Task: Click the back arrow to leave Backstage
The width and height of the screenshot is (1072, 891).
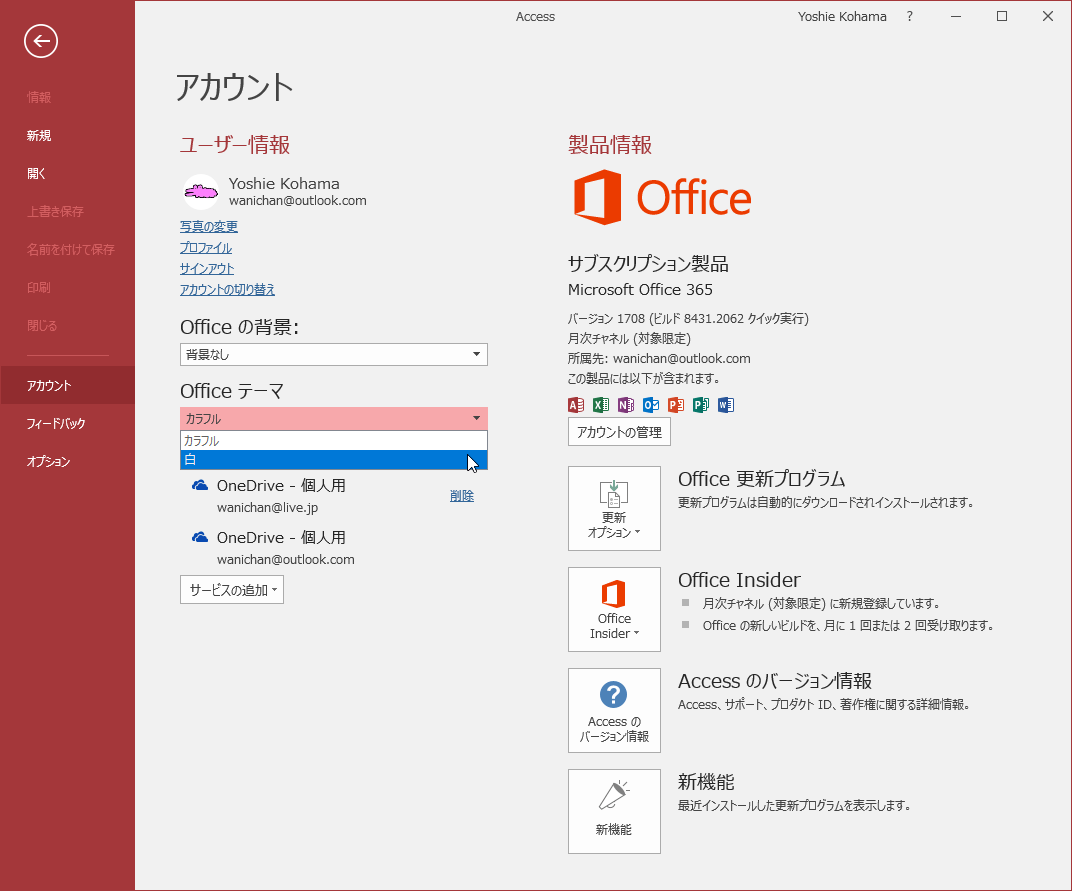Action: click(41, 41)
